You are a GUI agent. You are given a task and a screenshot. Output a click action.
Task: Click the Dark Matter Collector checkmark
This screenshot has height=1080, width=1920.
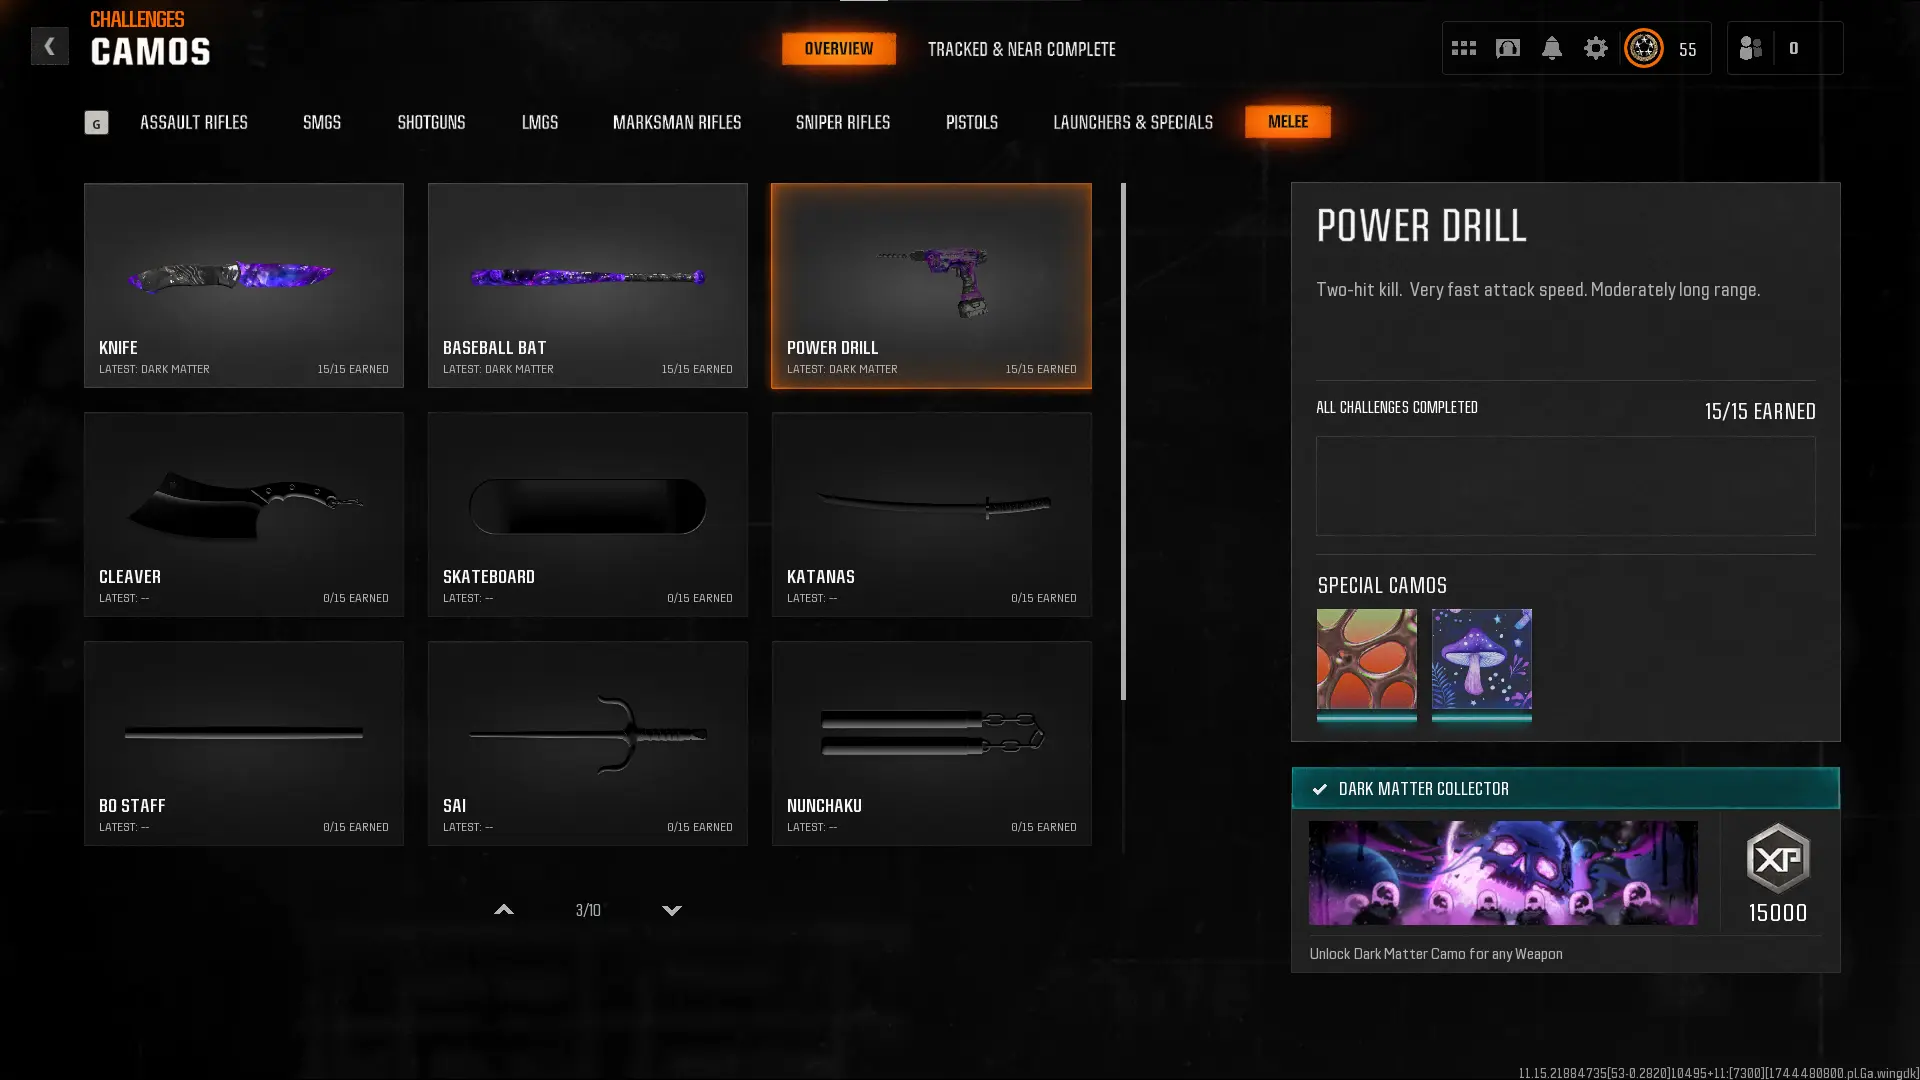[x=1319, y=789]
